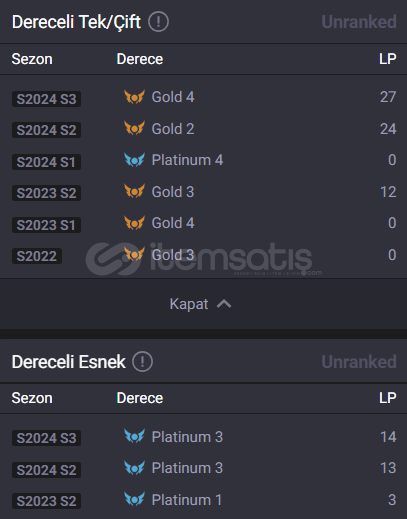Select the S2024 S1 season badge
Image resolution: width=407 pixels, height=519 pixels.
coord(46,162)
